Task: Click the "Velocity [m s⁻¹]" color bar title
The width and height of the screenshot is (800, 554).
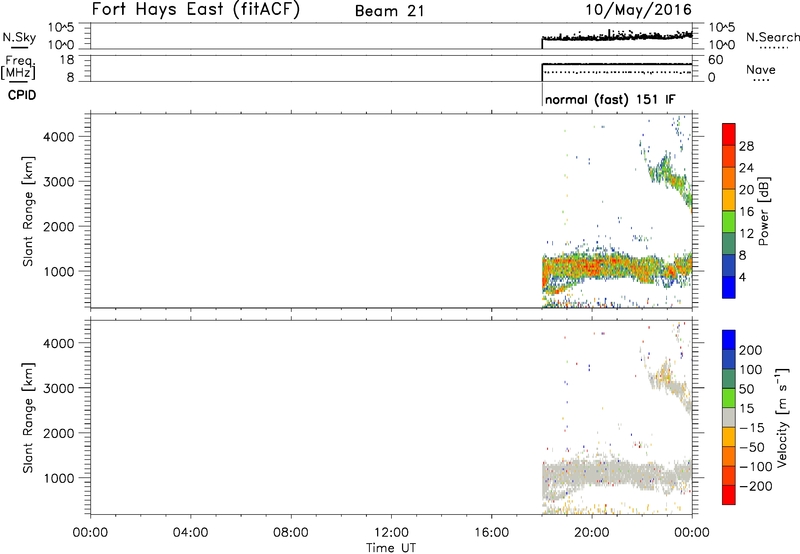Action: point(781,417)
